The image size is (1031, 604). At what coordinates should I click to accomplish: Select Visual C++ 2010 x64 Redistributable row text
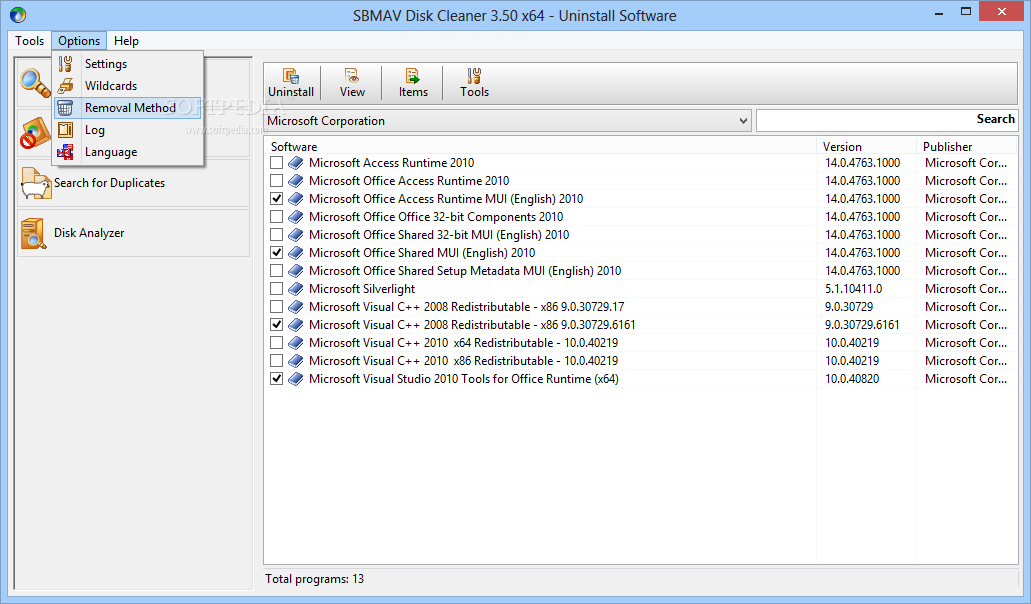tap(464, 342)
